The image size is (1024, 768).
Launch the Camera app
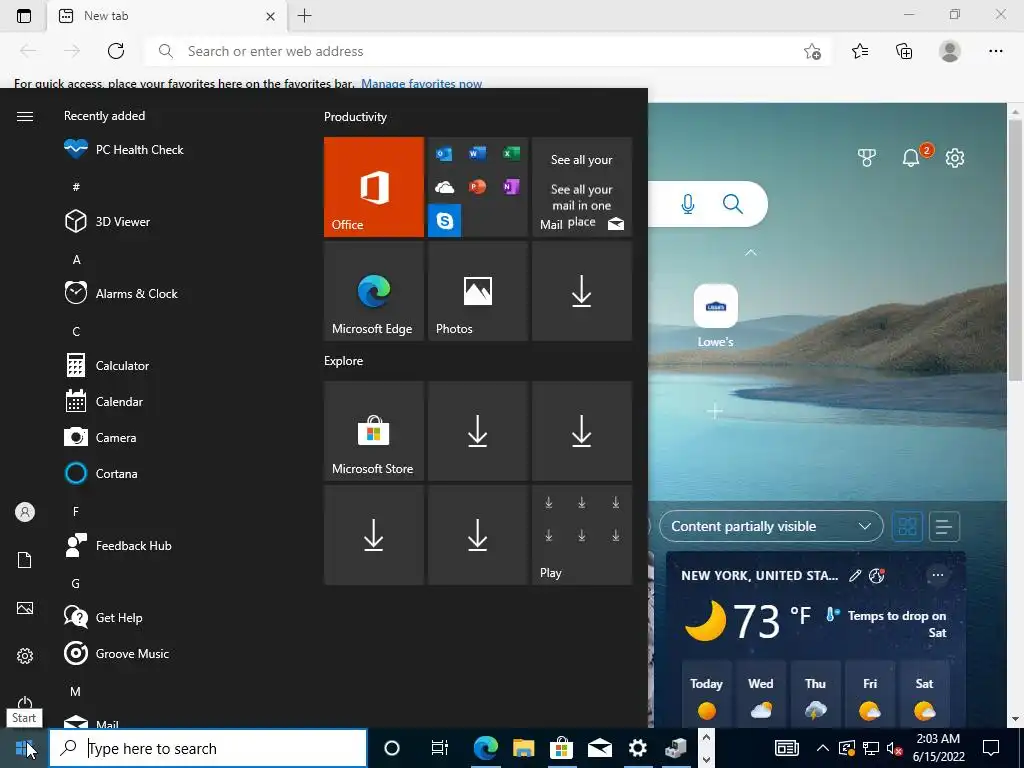click(x=101, y=438)
